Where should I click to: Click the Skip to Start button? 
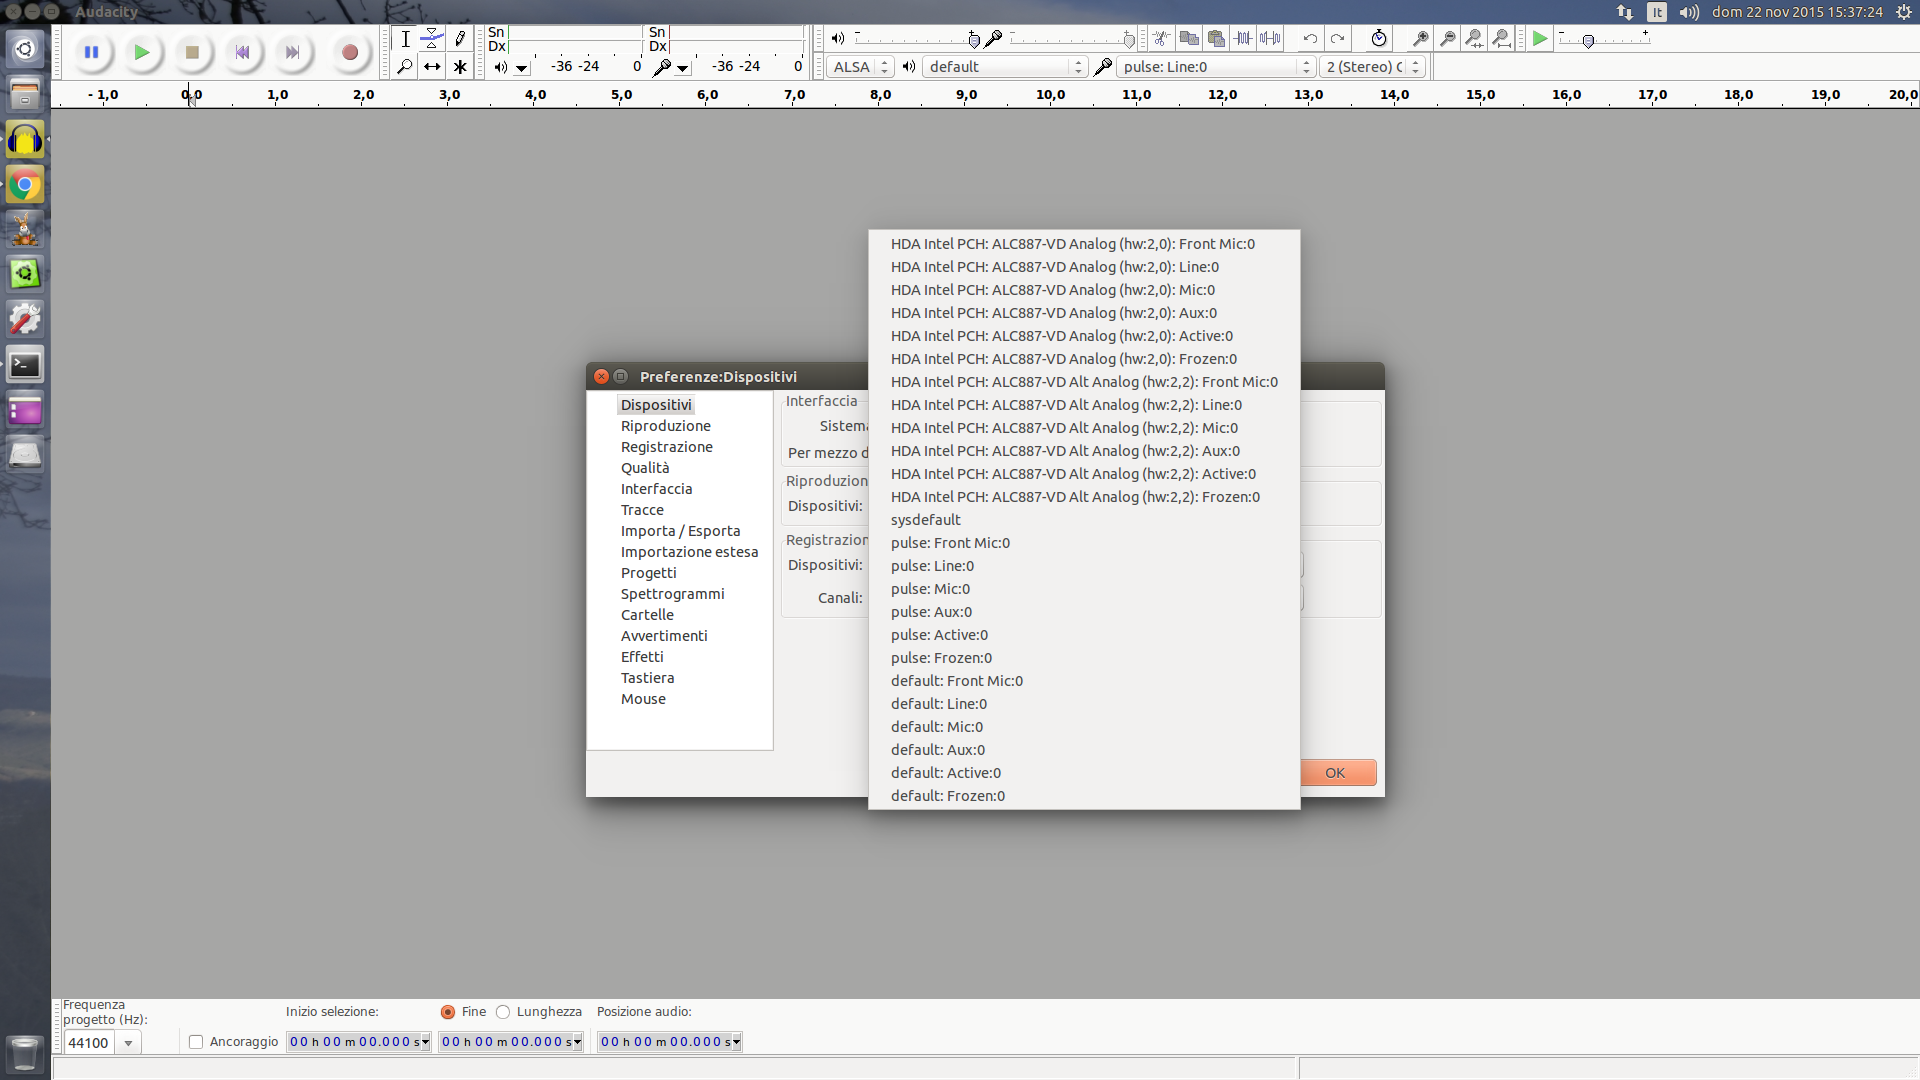(242, 53)
